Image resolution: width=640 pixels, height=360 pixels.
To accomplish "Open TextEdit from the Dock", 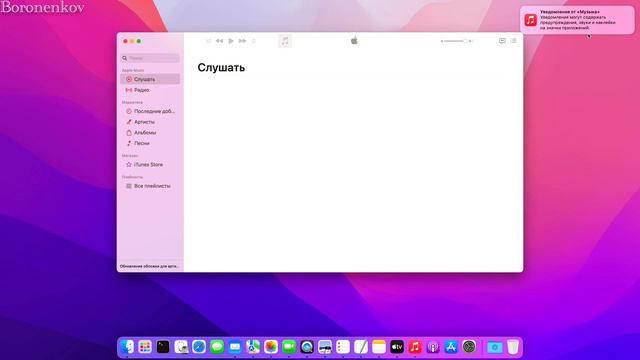I will 361,347.
